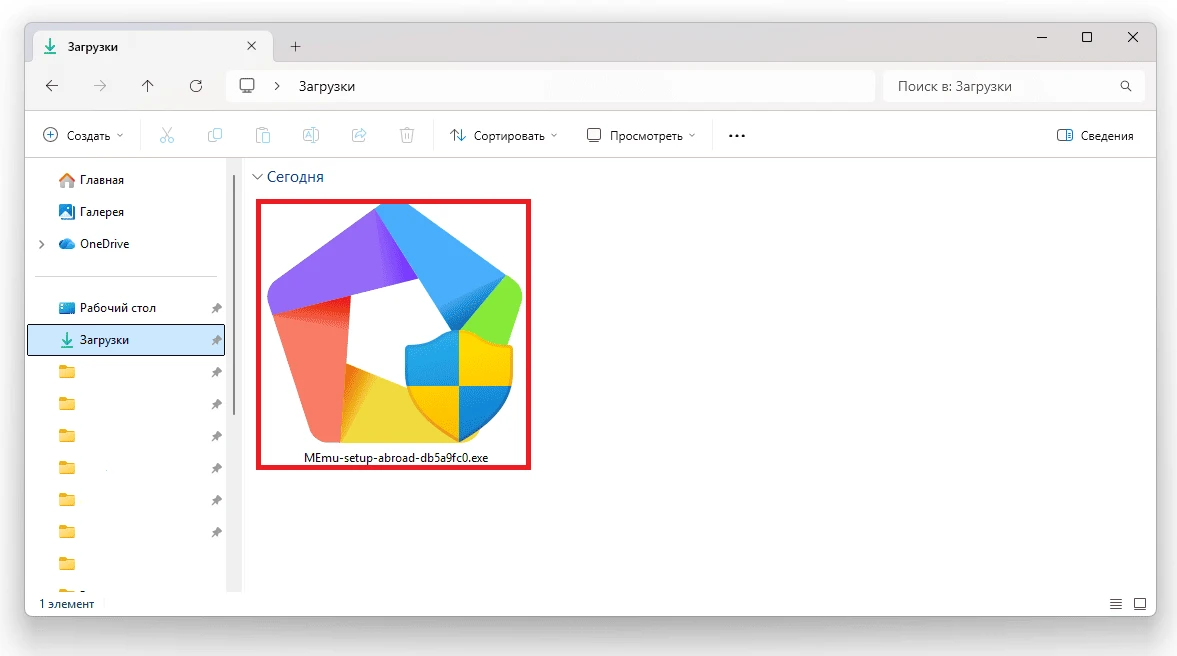Click the Rename icon in toolbar

tap(311, 135)
